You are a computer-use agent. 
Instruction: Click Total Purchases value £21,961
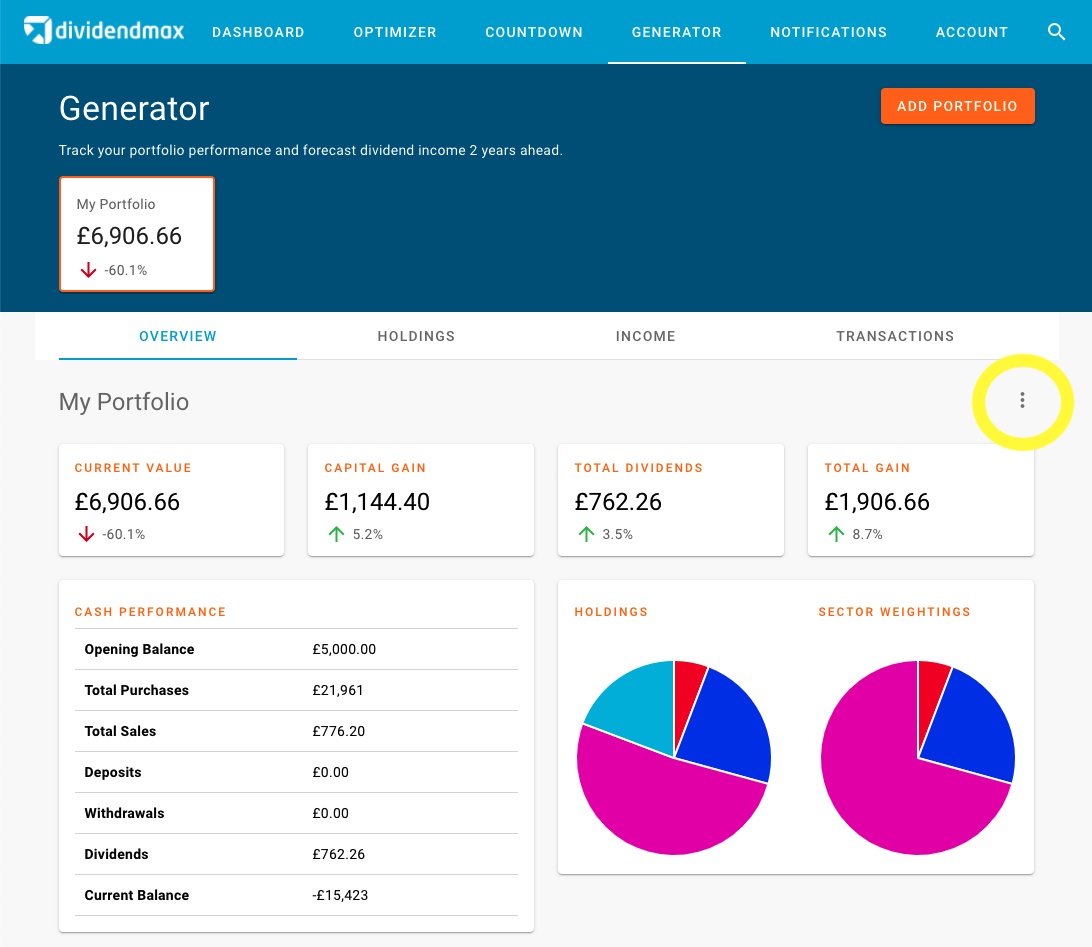(338, 690)
